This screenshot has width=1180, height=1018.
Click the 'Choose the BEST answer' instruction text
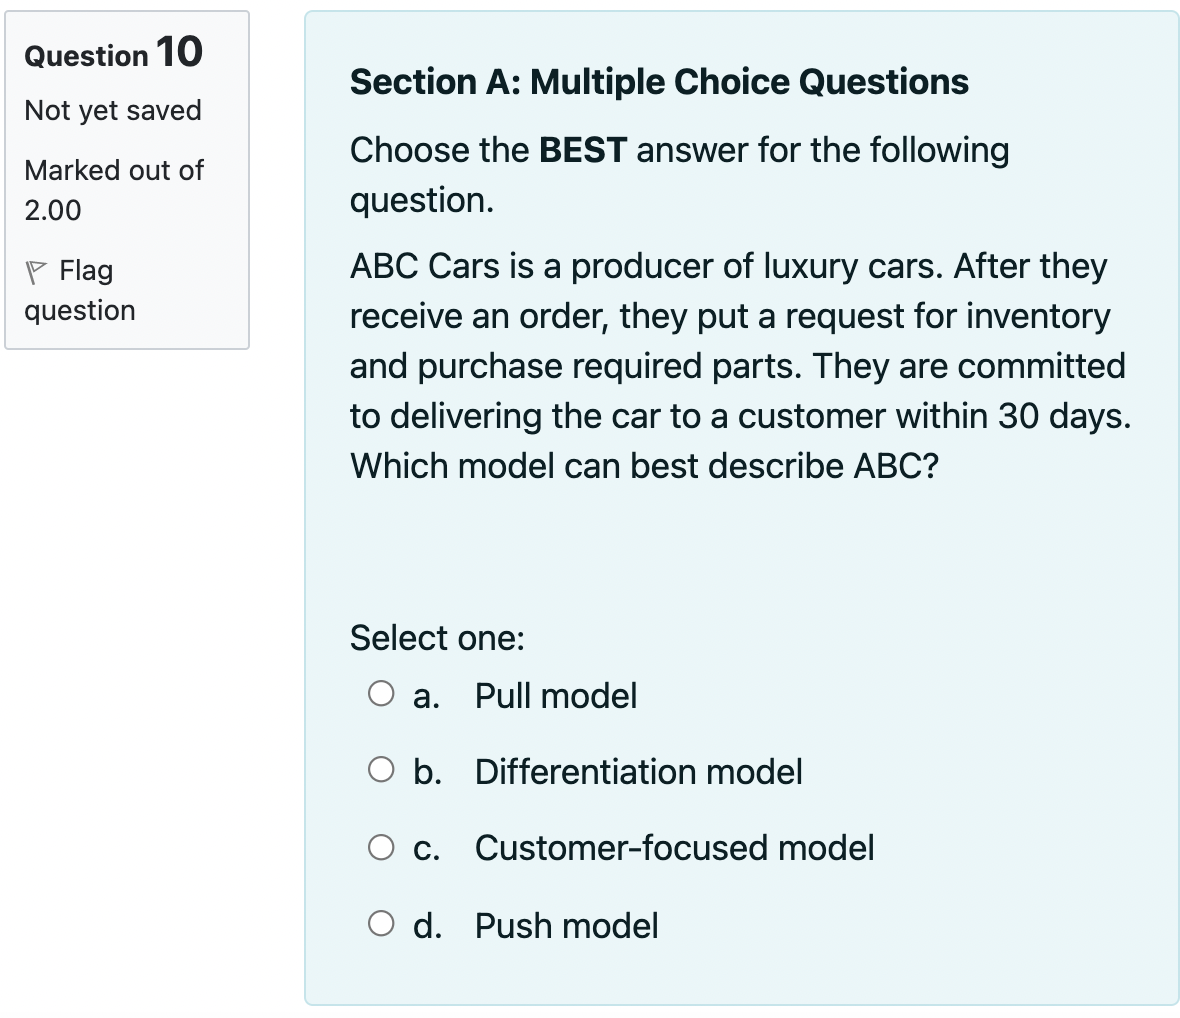click(x=680, y=174)
